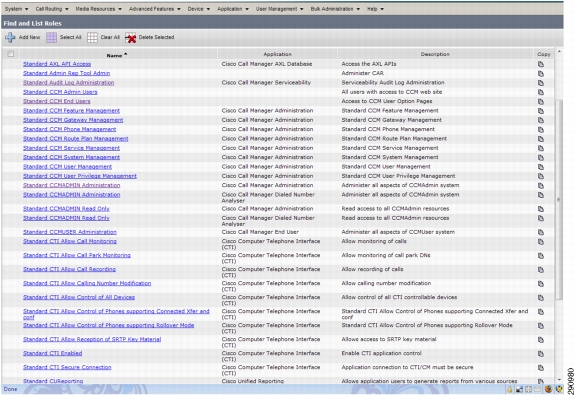Image resolution: width=576 pixels, height=418 pixels.
Task: Copy the Standard CCM User Management role
Action: tap(541, 167)
